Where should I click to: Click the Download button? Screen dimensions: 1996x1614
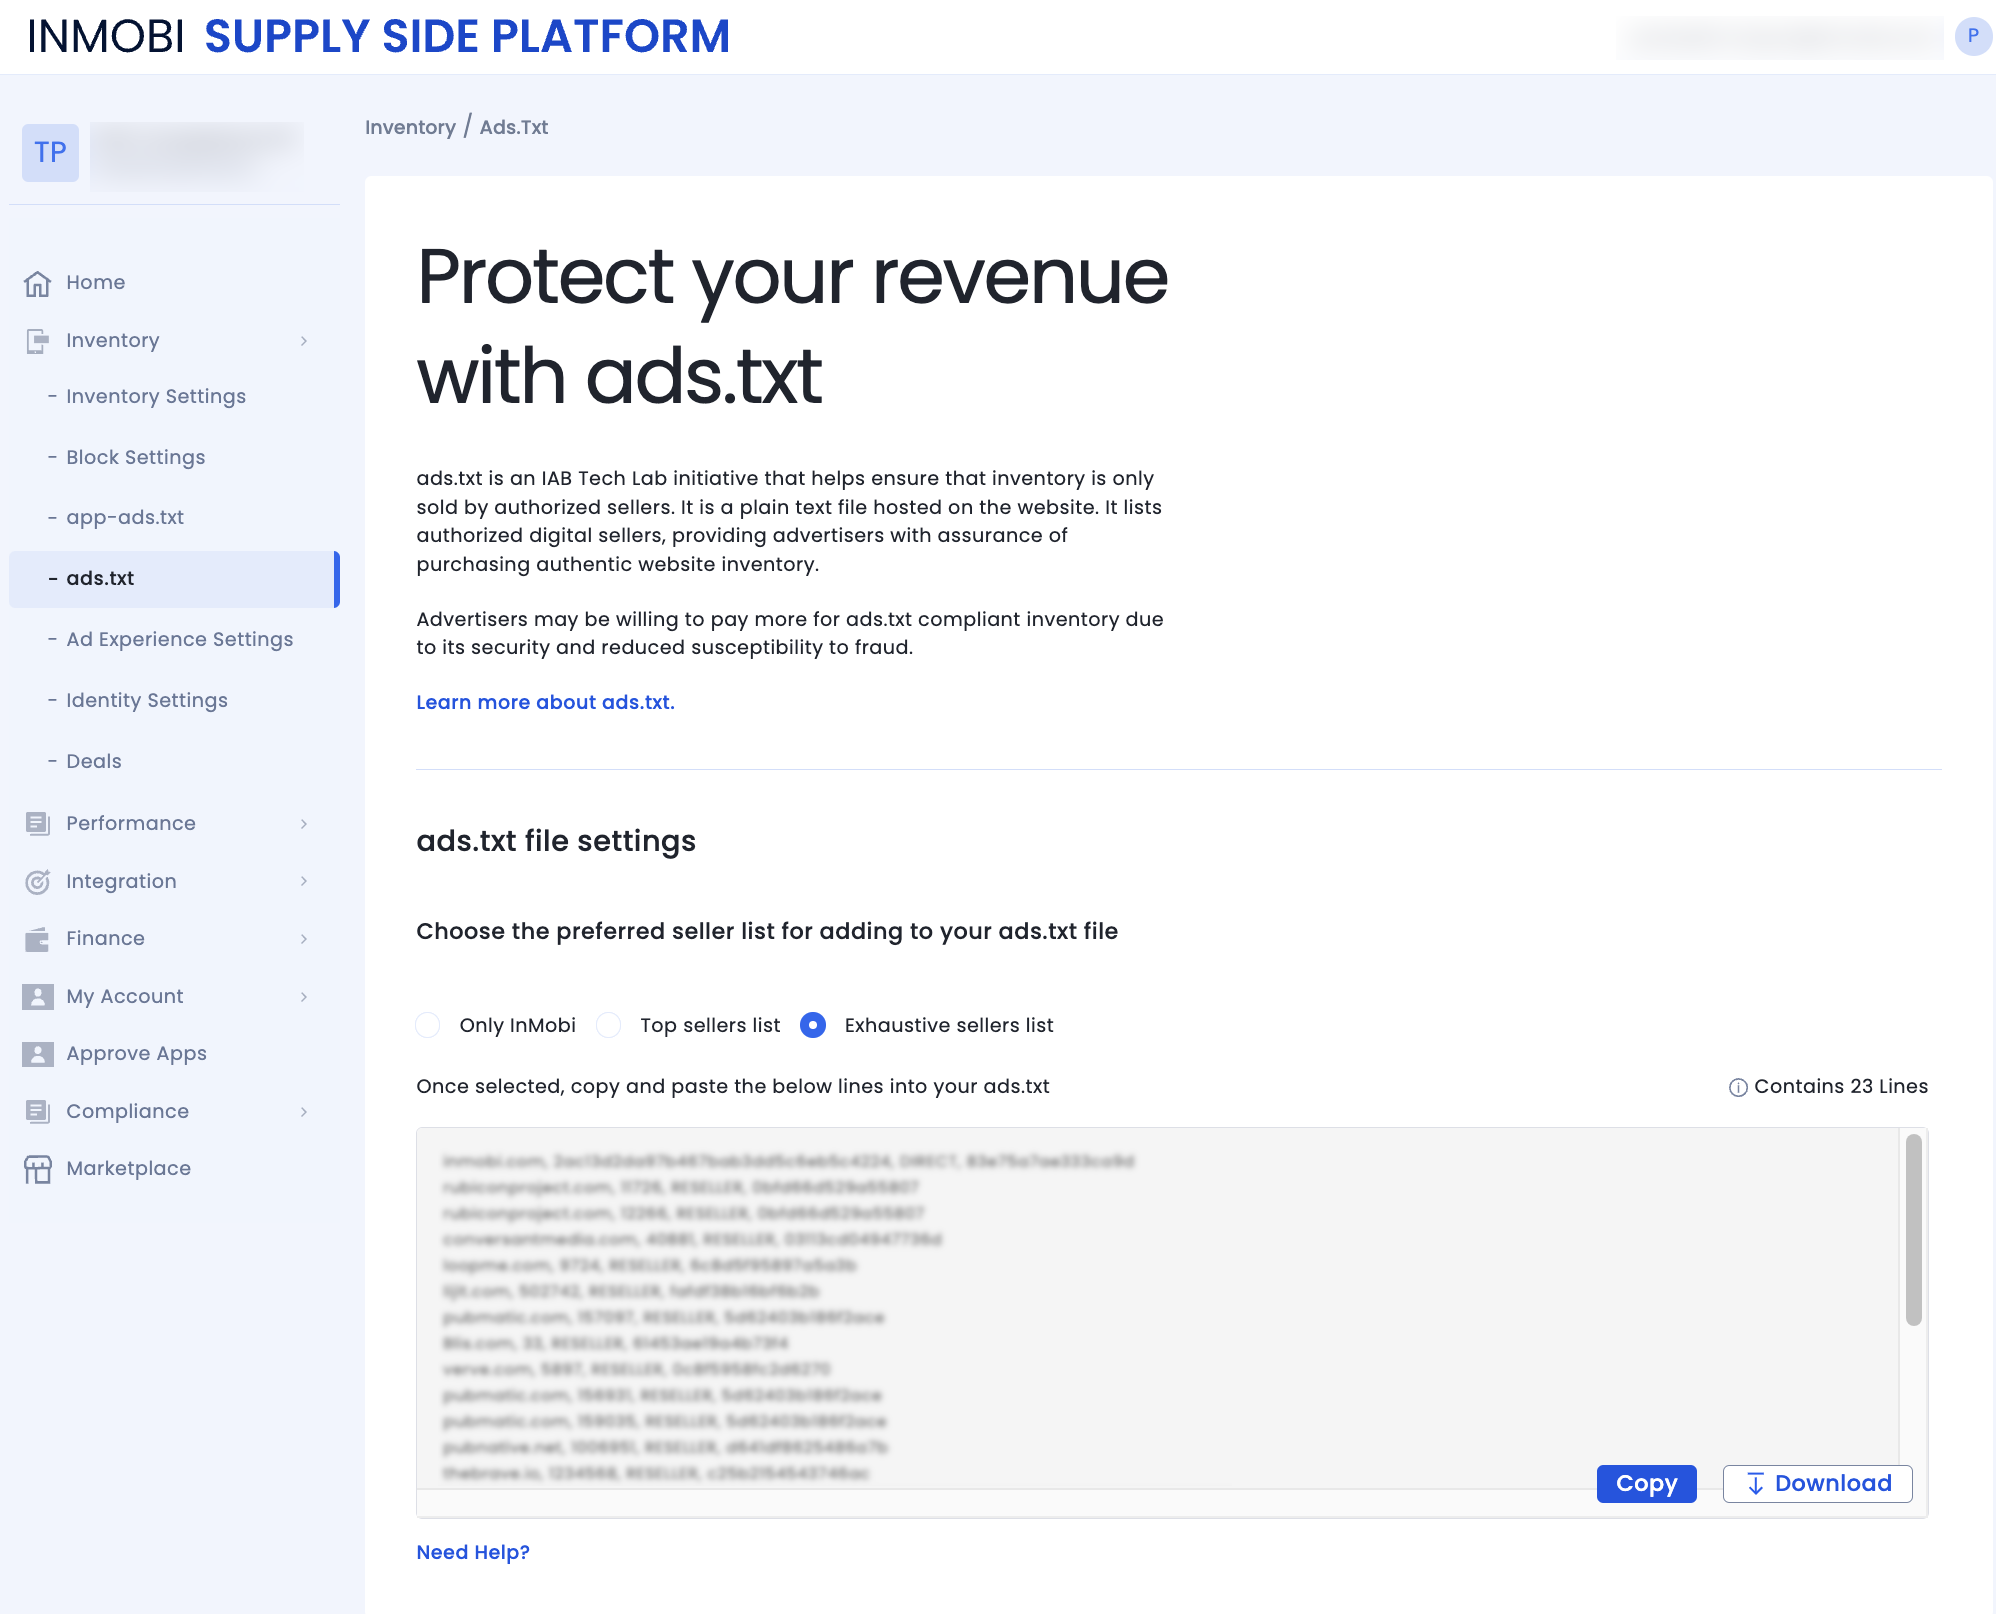pyautogui.click(x=1817, y=1483)
